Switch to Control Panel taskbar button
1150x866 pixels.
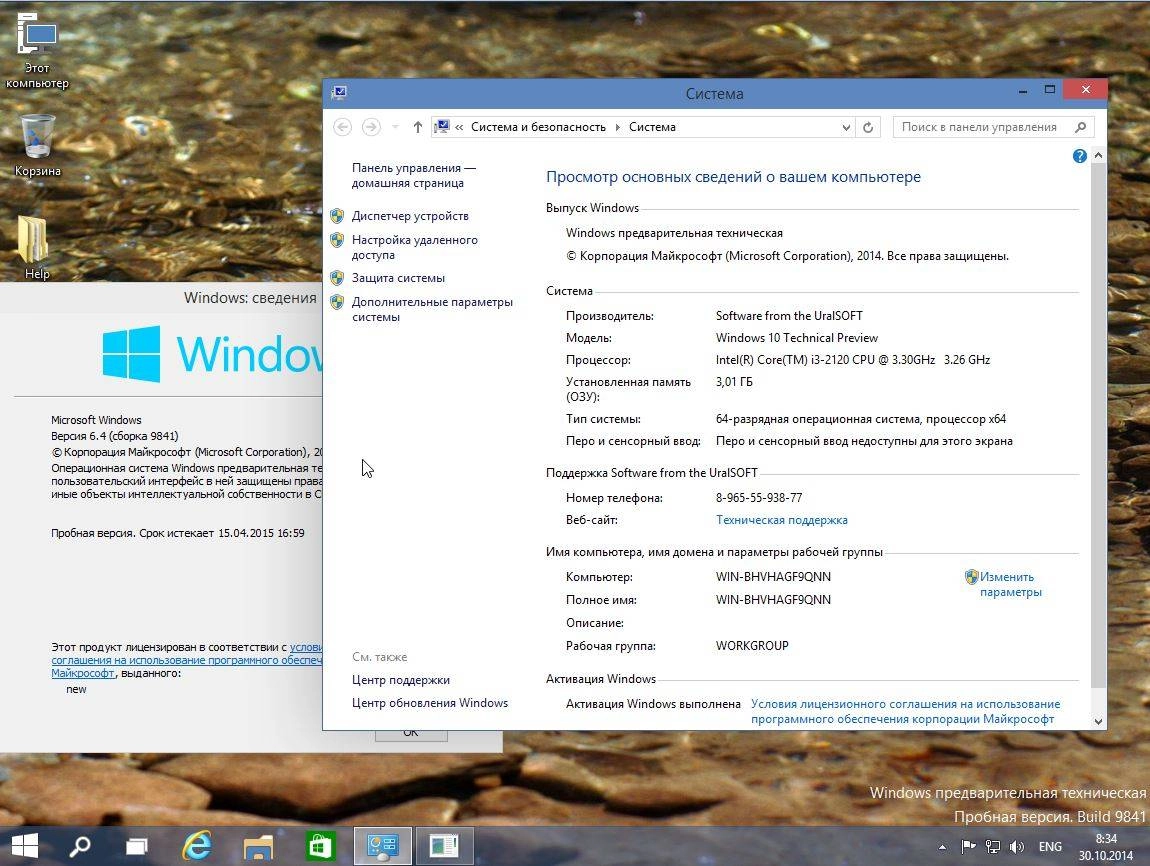coord(382,846)
